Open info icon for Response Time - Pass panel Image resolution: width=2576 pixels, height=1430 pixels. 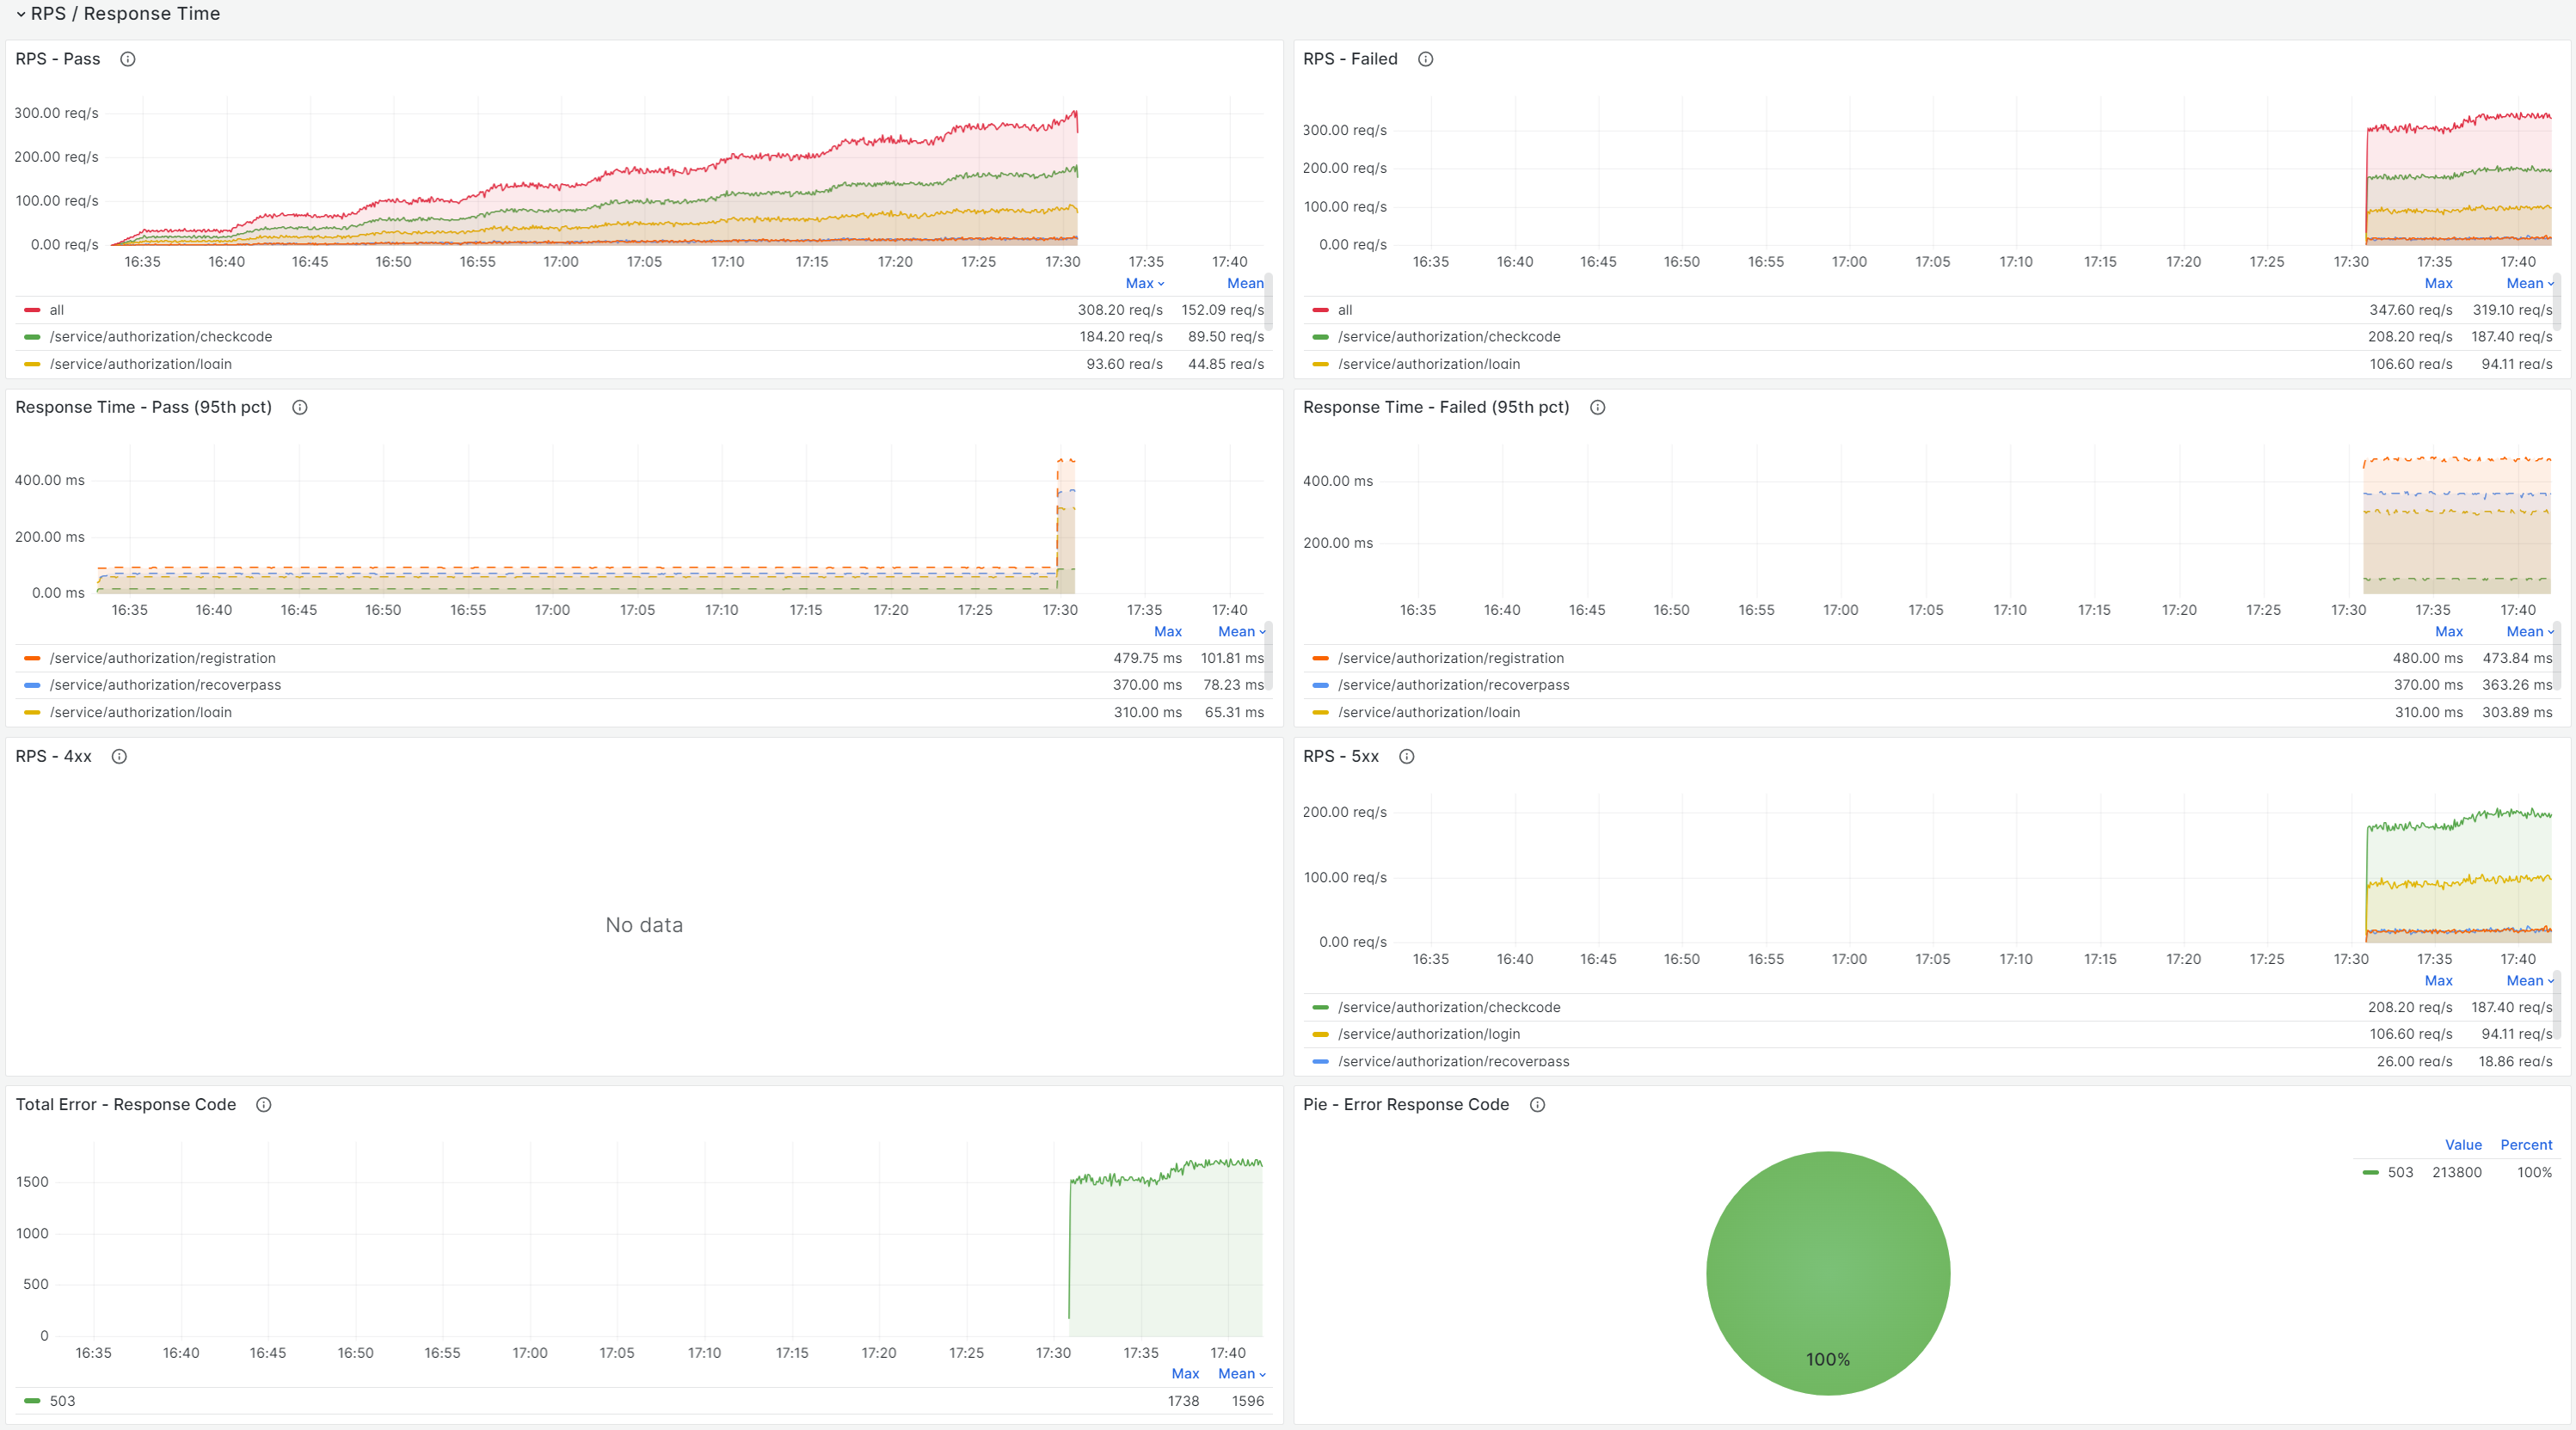300,407
